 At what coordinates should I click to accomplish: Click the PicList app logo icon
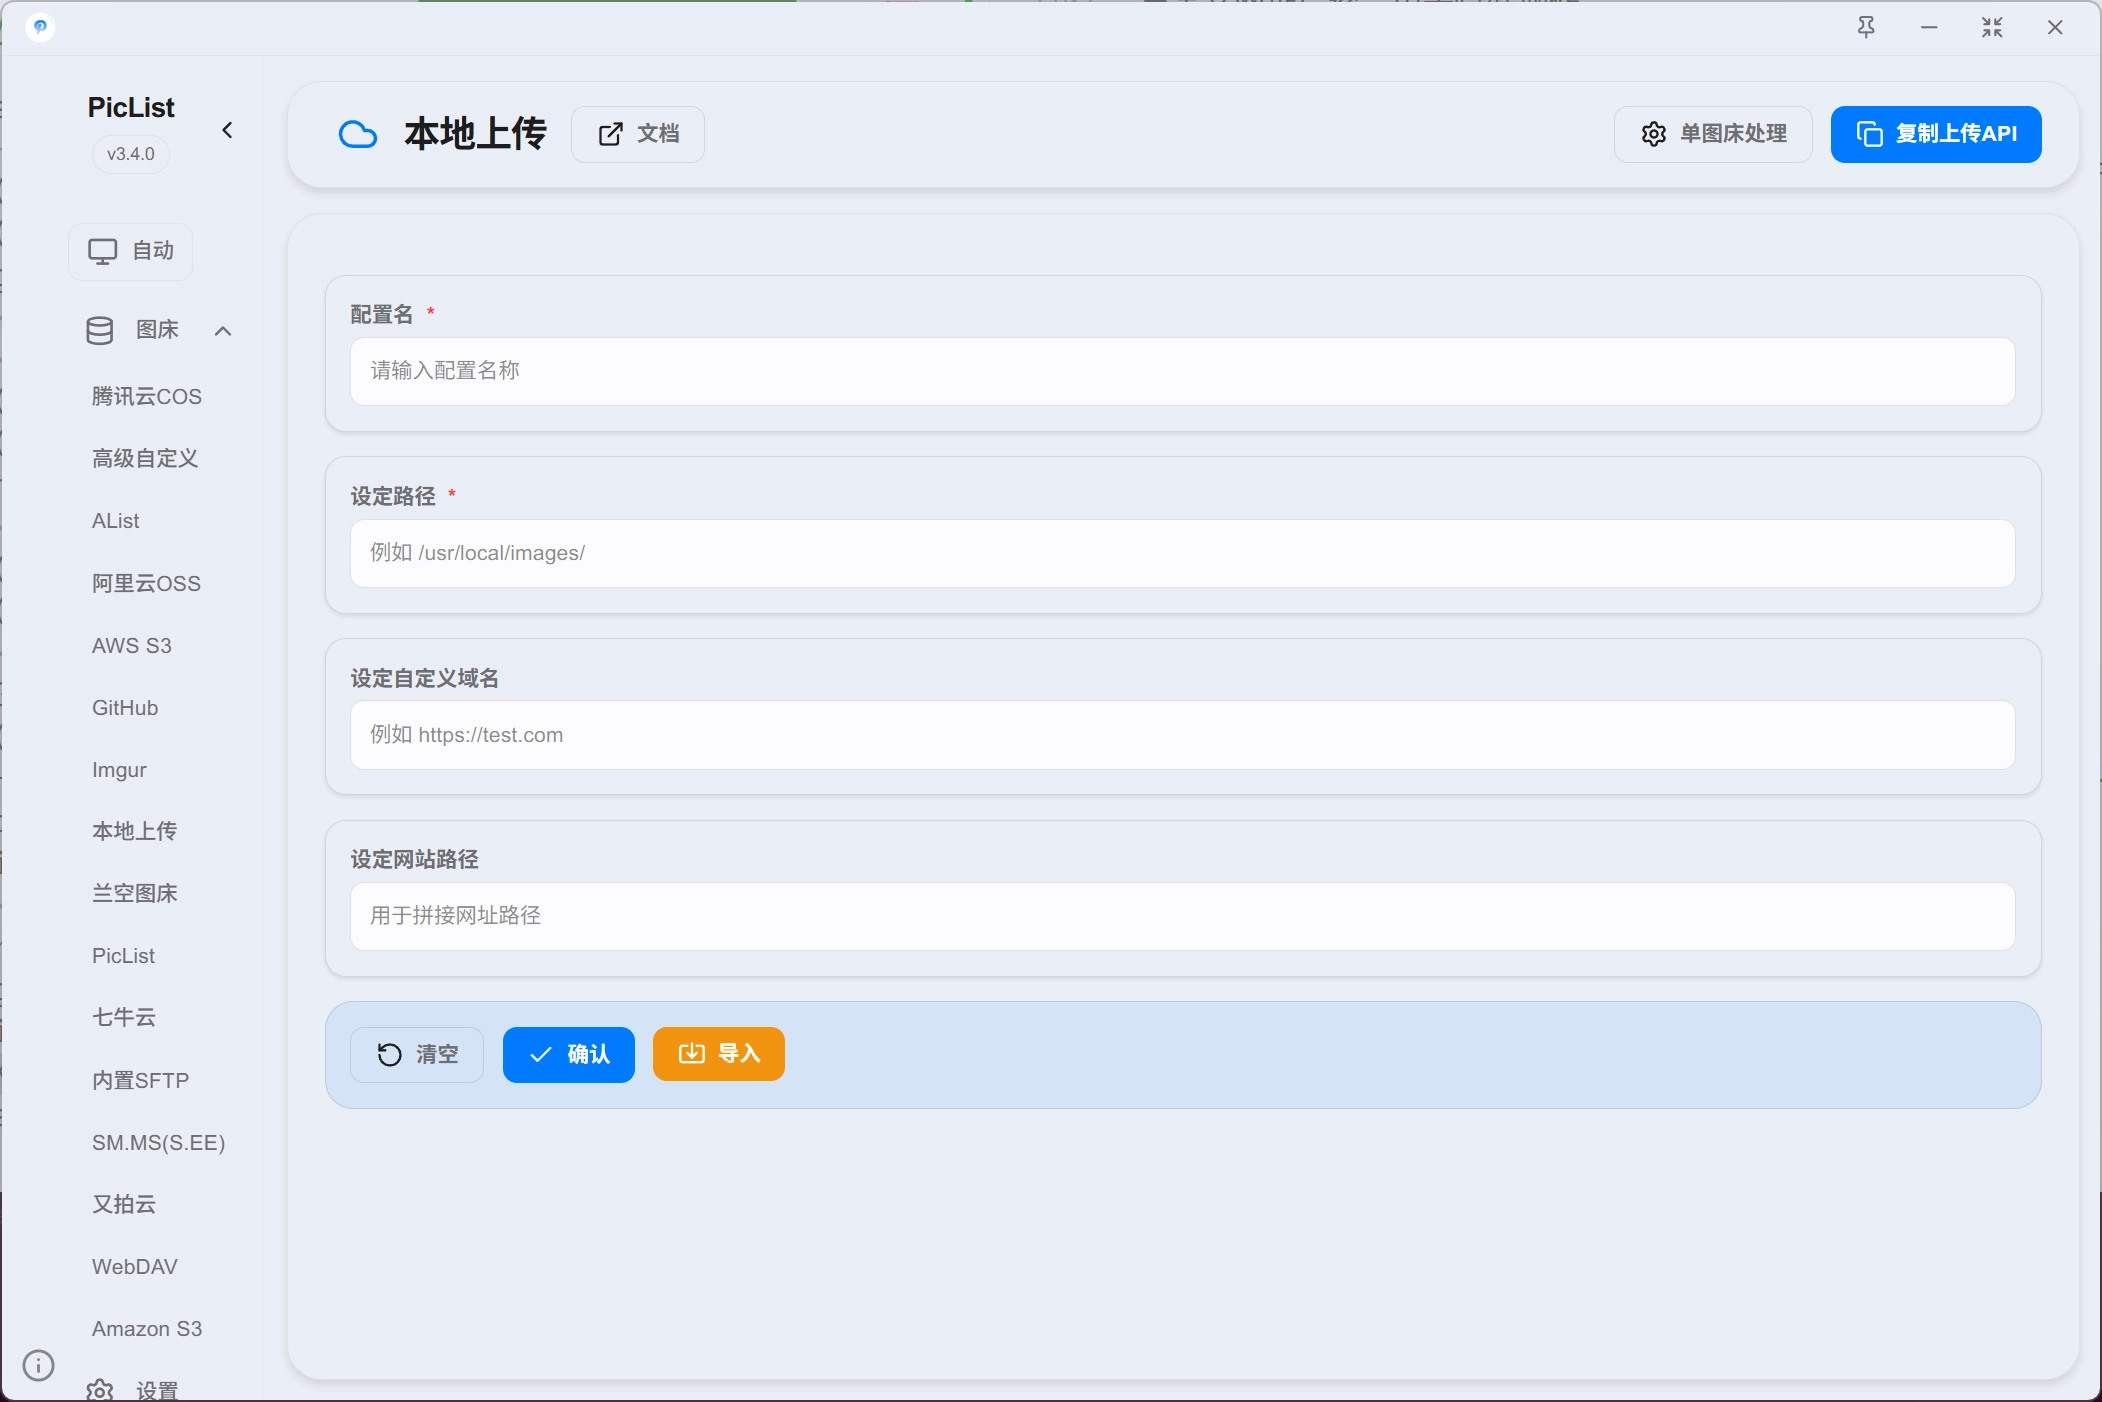(x=40, y=26)
